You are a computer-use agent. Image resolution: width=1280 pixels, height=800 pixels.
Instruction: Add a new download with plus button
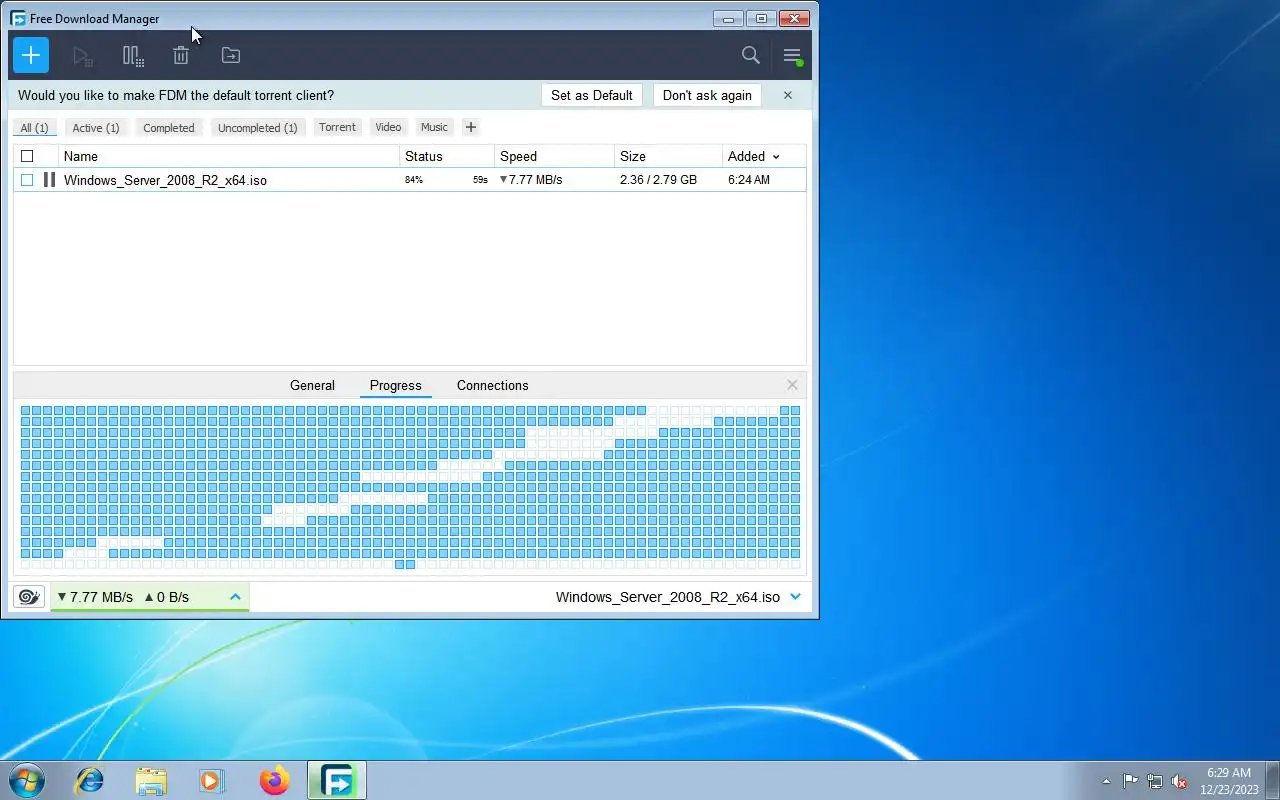pyautogui.click(x=31, y=55)
